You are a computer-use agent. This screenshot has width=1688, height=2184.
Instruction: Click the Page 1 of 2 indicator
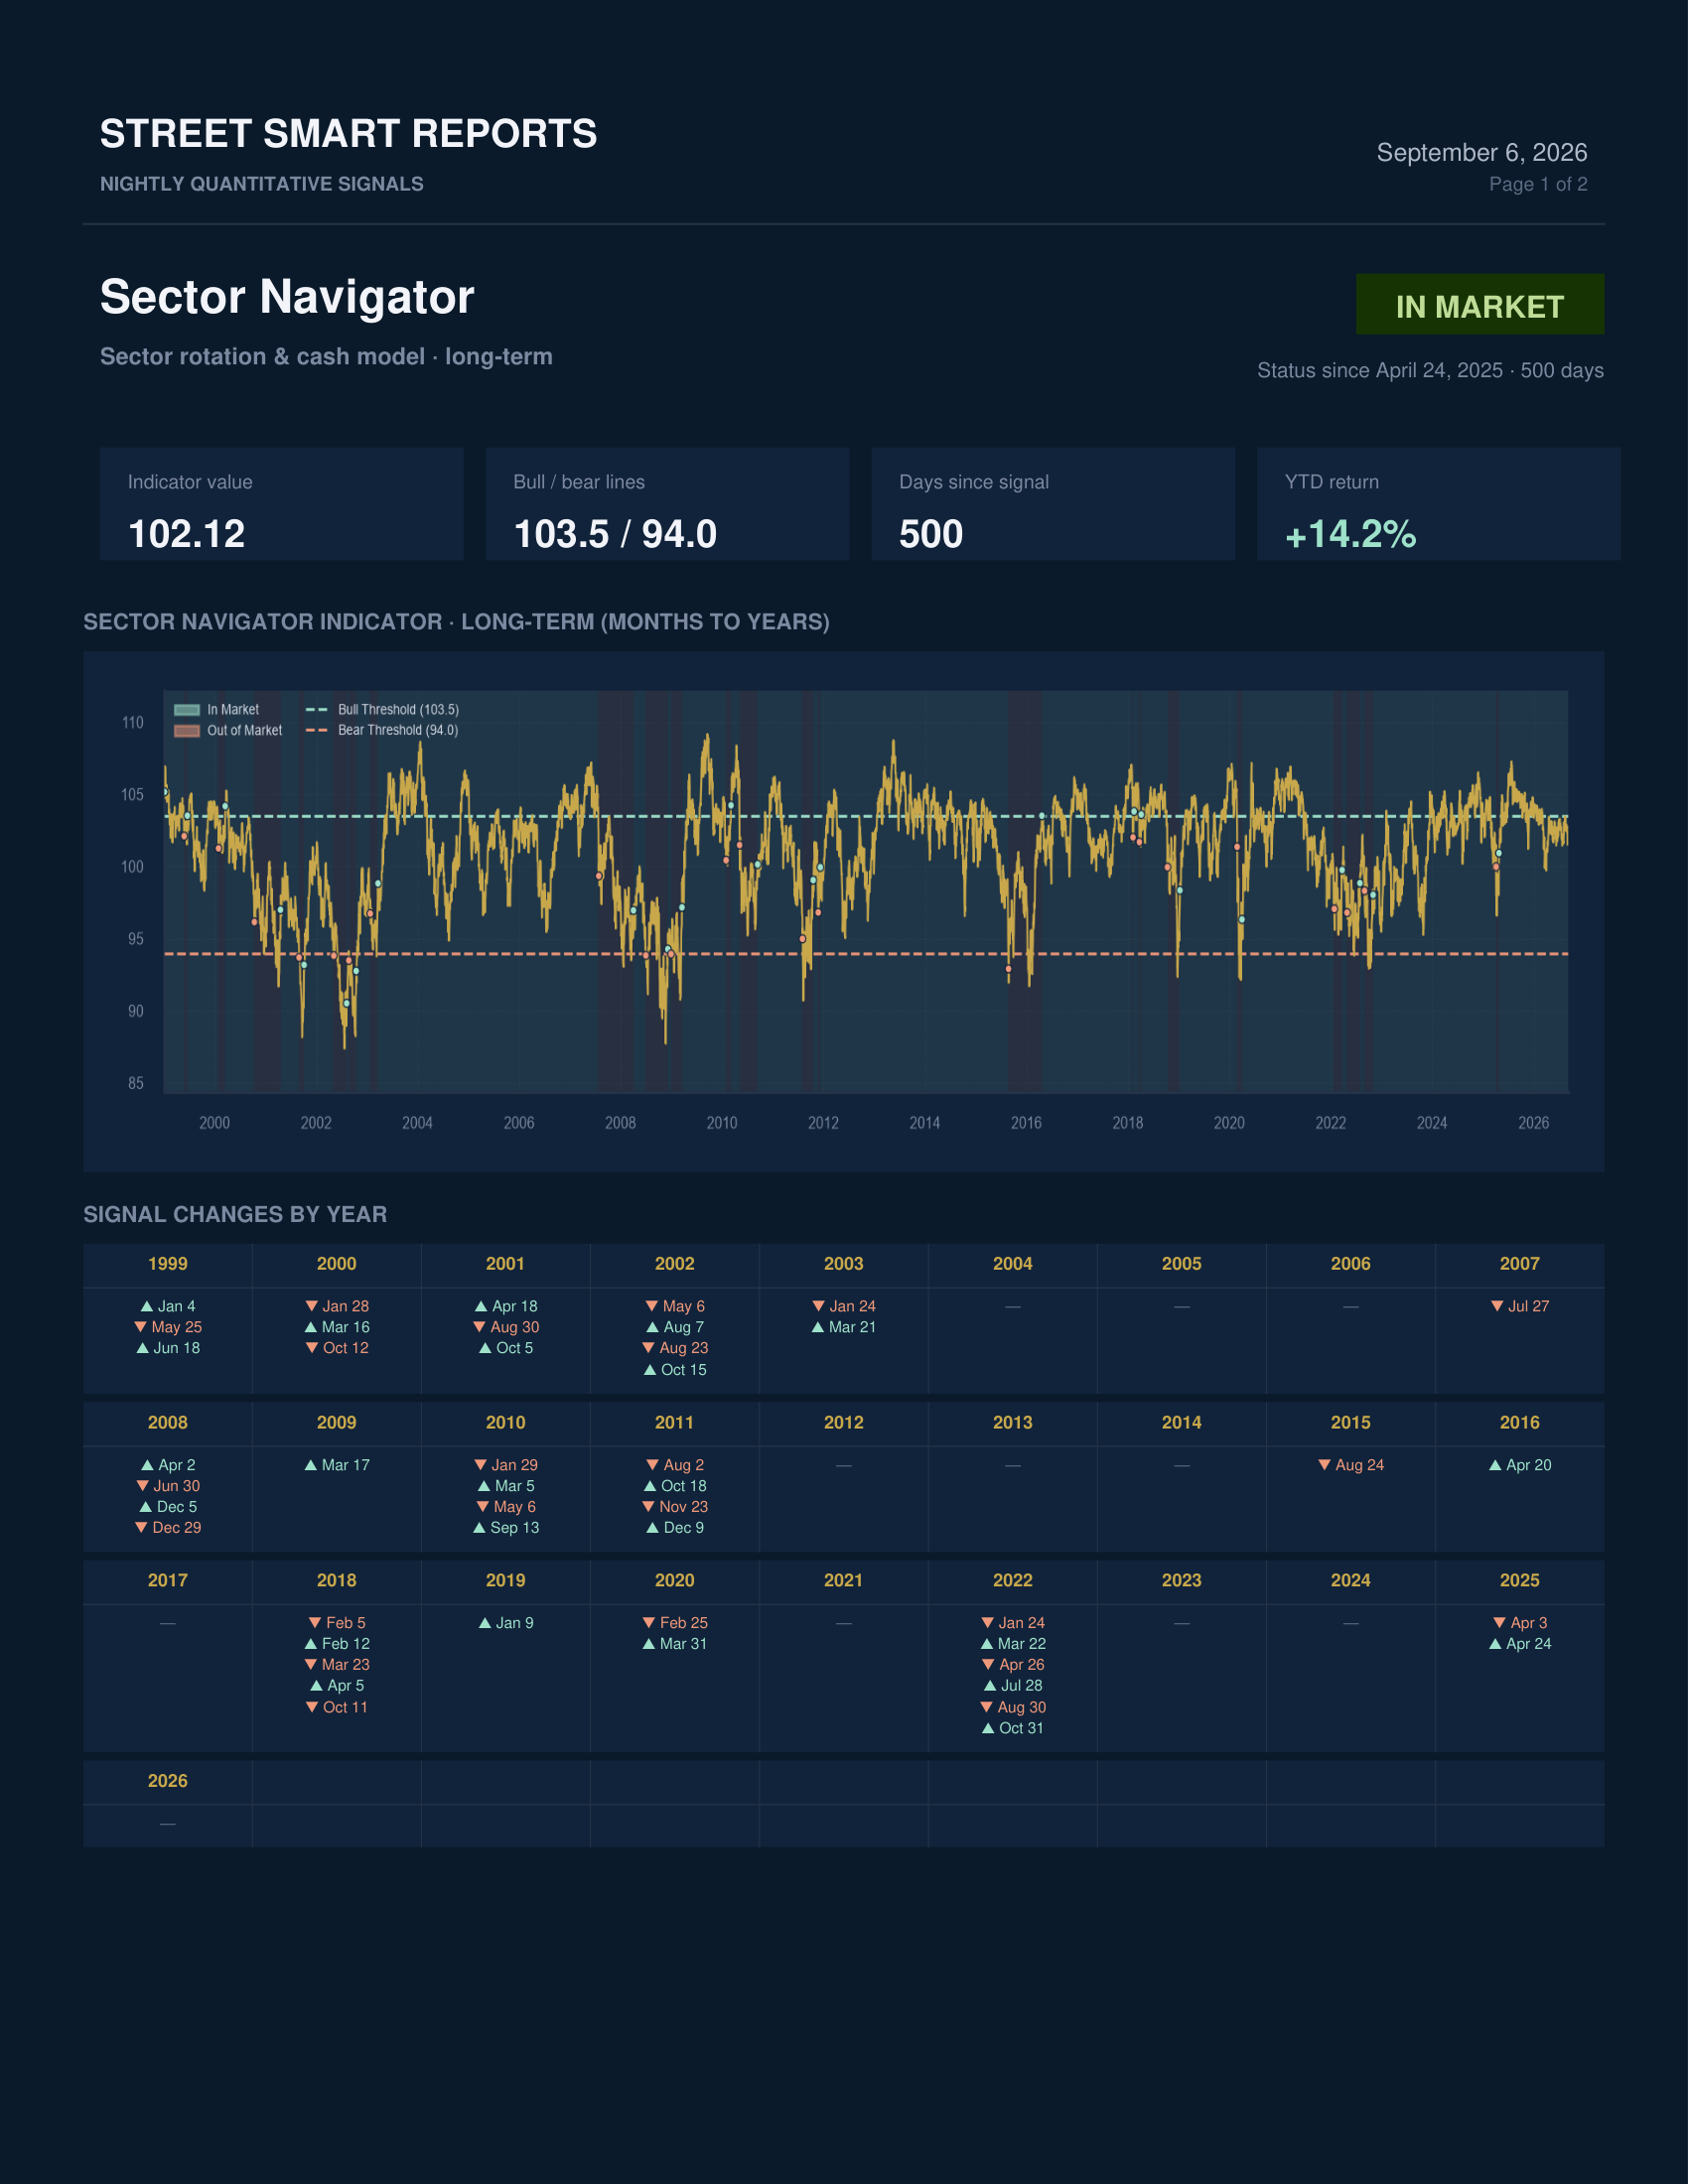(1538, 184)
